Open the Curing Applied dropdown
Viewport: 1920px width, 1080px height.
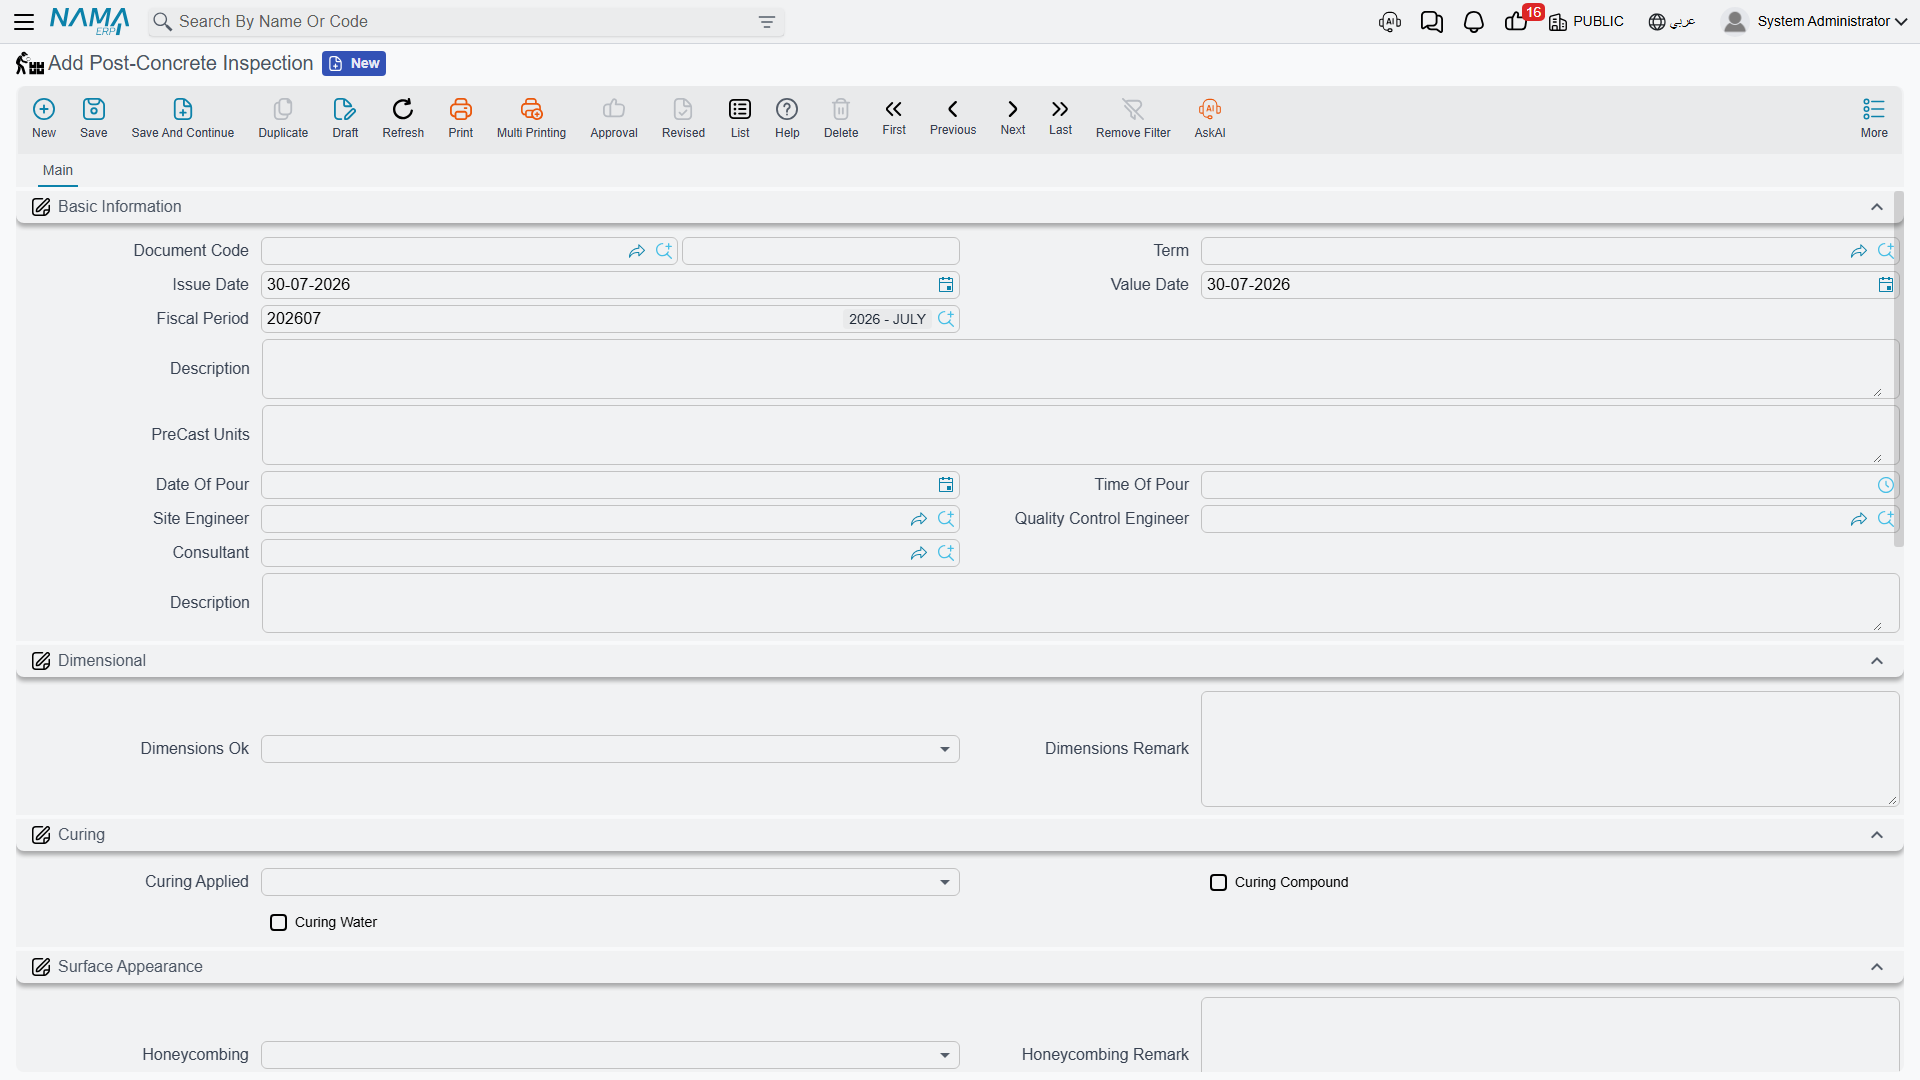pyautogui.click(x=610, y=882)
